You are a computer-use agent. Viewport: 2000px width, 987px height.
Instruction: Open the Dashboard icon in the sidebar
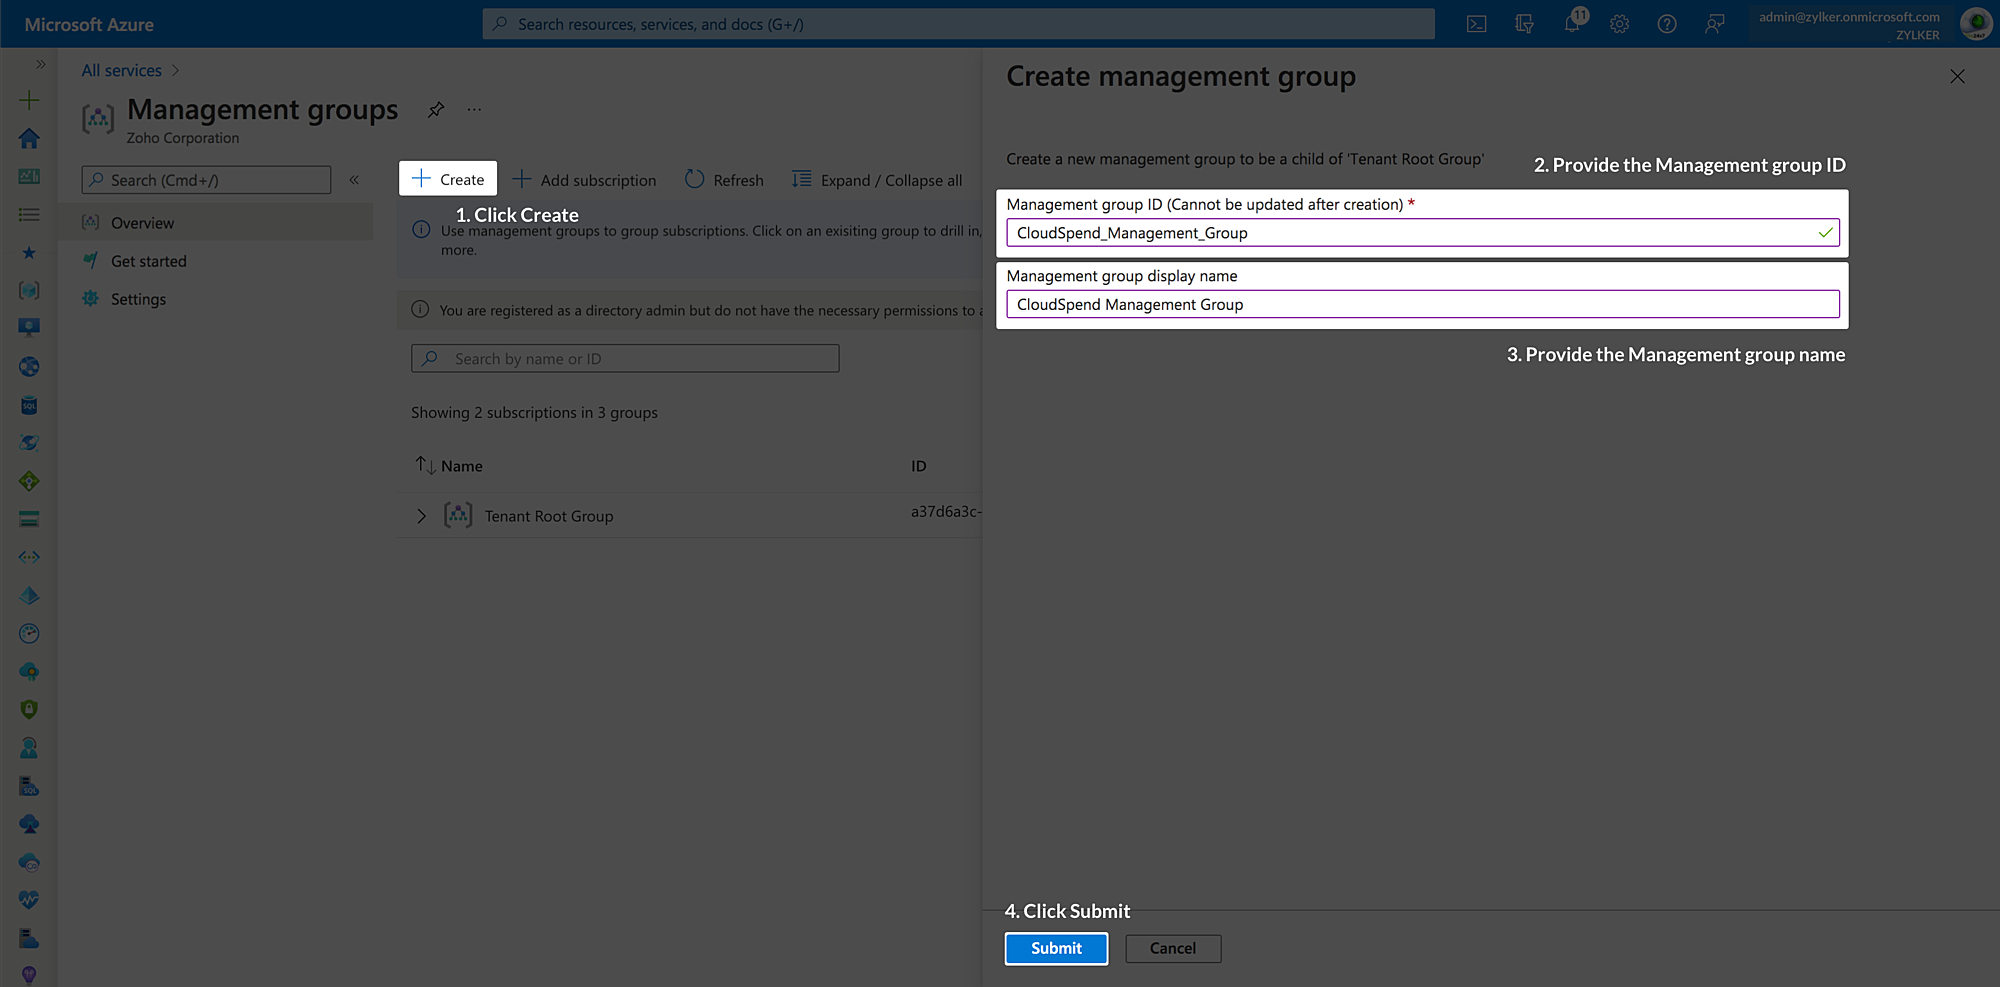[29, 176]
